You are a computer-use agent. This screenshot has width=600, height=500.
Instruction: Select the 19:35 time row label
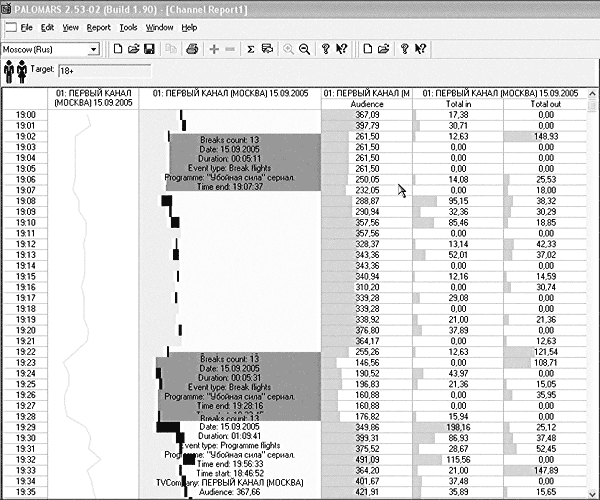tap(25, 492)
